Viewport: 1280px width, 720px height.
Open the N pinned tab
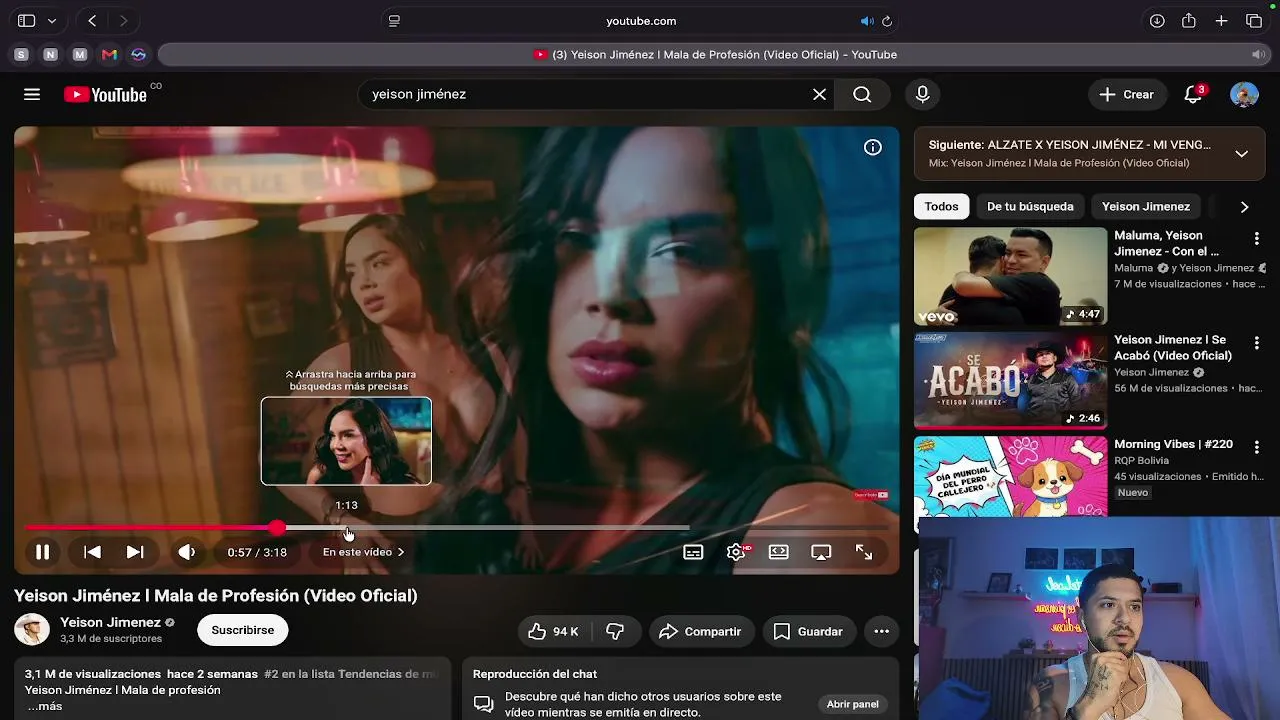click(x=50, y=55)
